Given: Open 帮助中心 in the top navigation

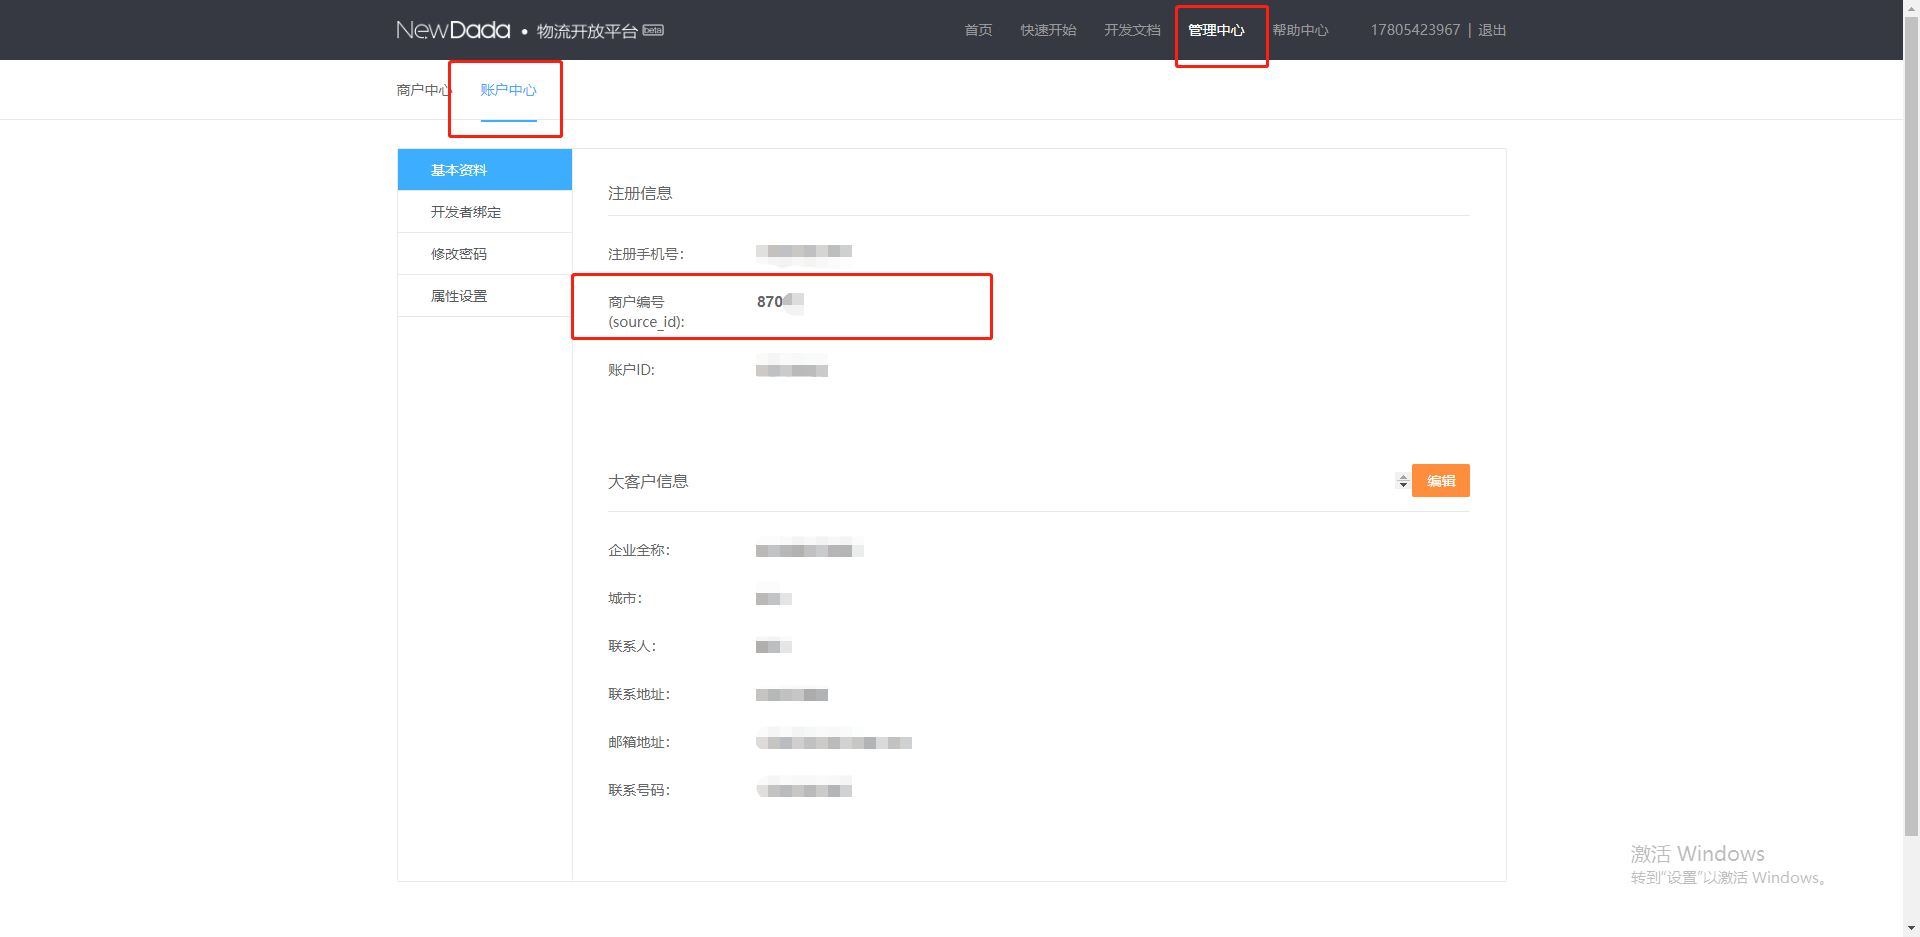Looking at the screenshot, I should pyautogui.click(x=1300, y=30).
